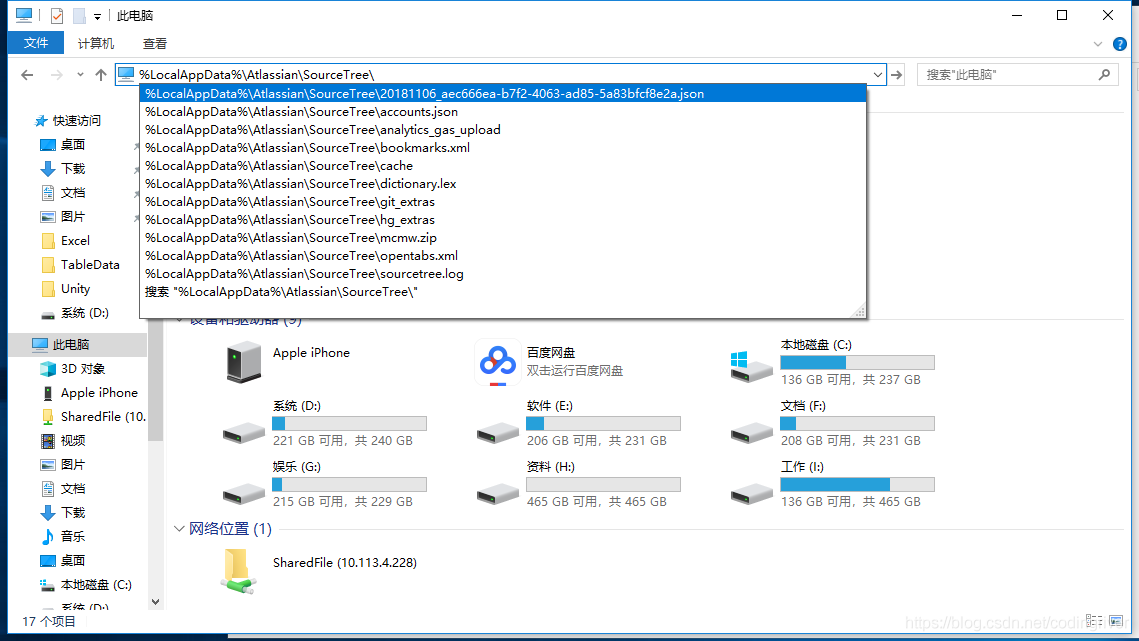Click the address bar path text

pyautogui.click(x=256, y=75)
